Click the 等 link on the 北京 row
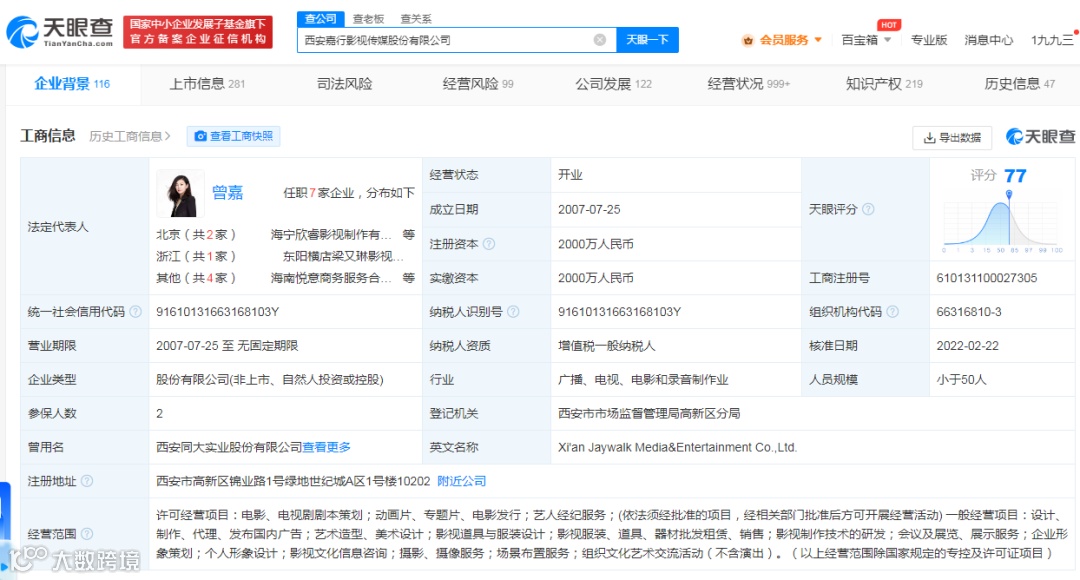1080x580 pixels. pyautogui.click(x=408, y=234)
